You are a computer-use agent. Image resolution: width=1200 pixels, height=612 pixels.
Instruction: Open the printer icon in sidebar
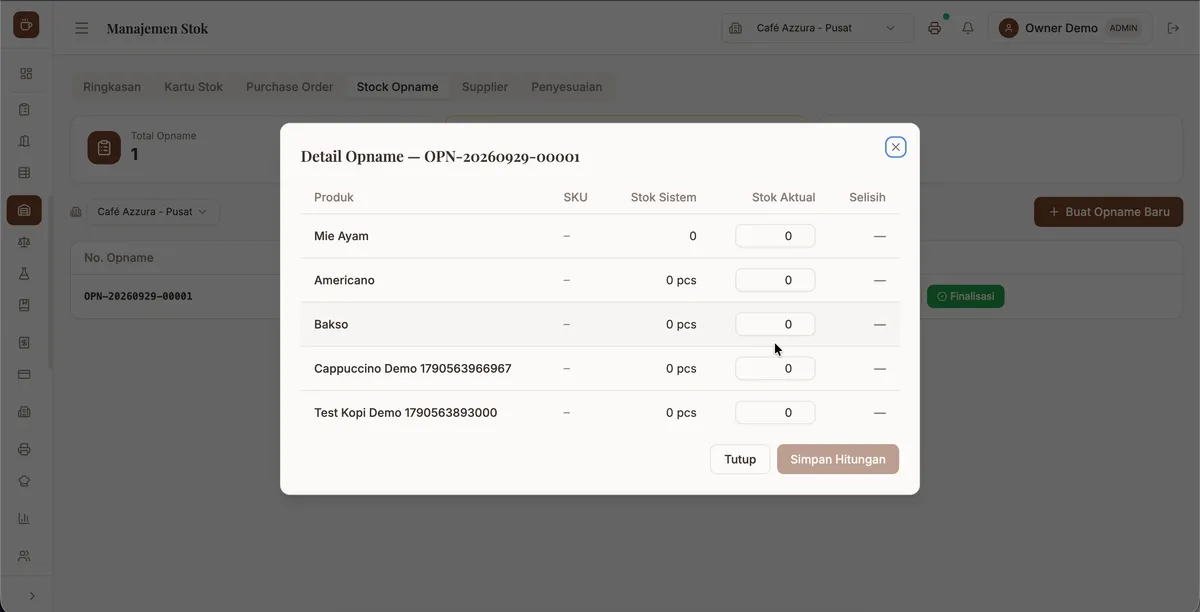coord(25,449)
